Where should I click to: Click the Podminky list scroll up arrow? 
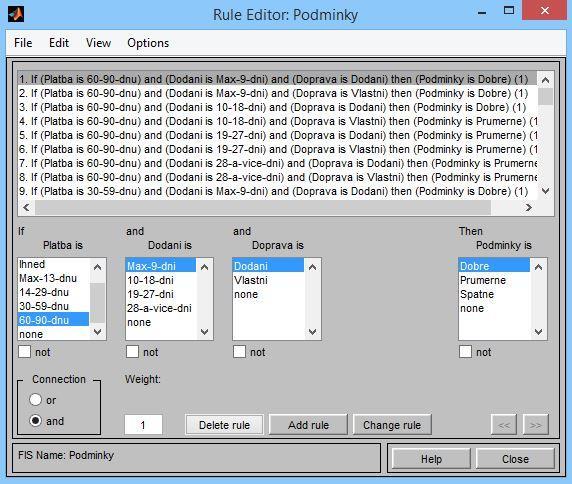538,267
